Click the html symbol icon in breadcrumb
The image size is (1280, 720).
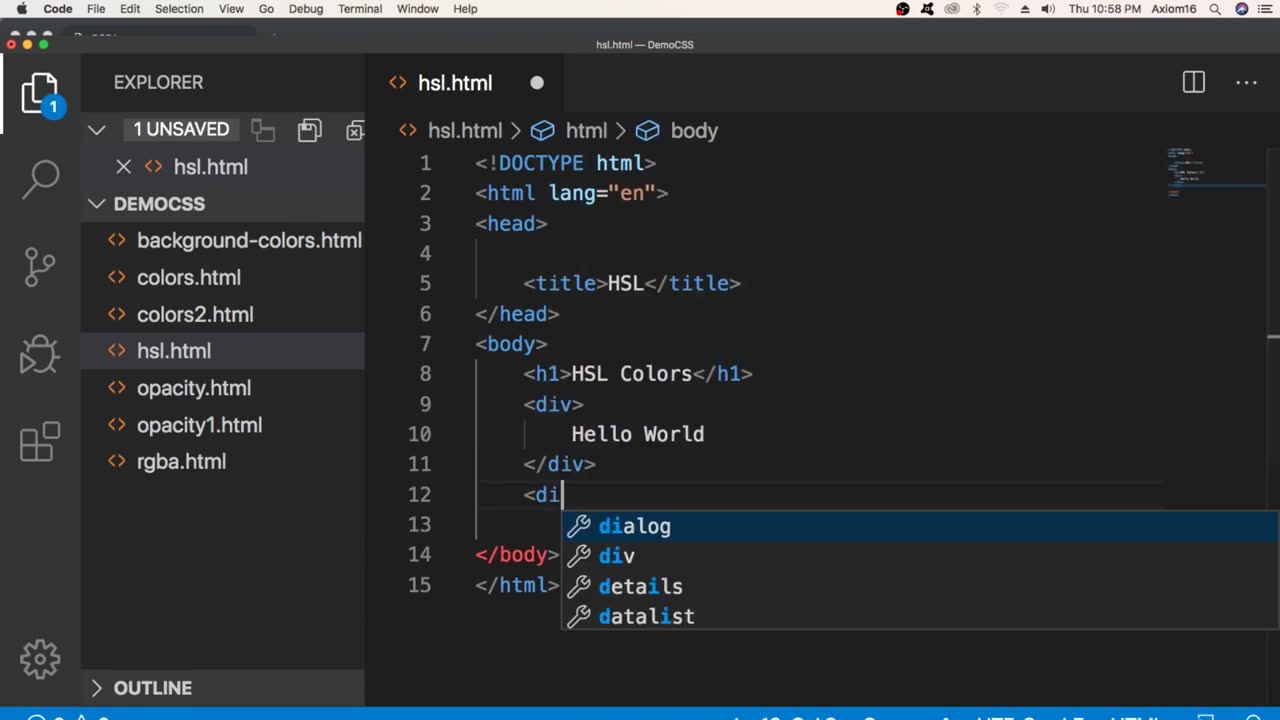(542, 131)
